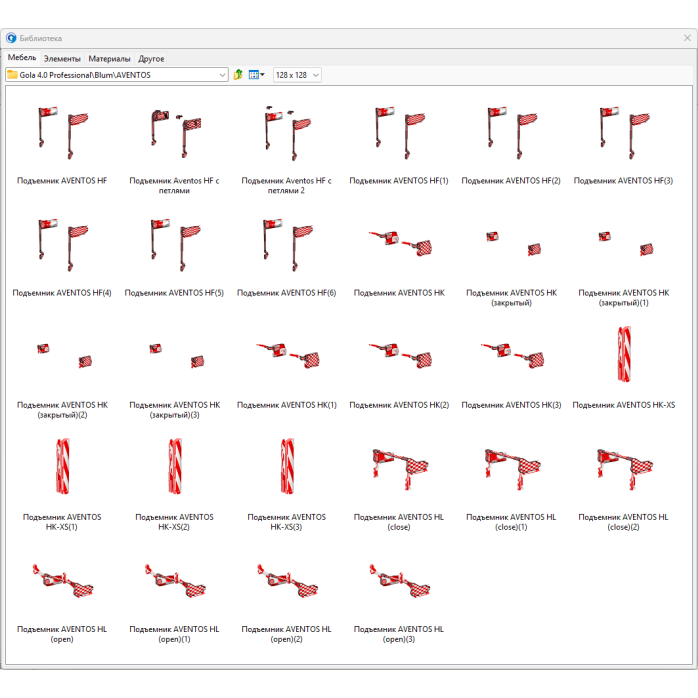Select the Подъемник AVENTOS HF thumbnail

(62, 132)
